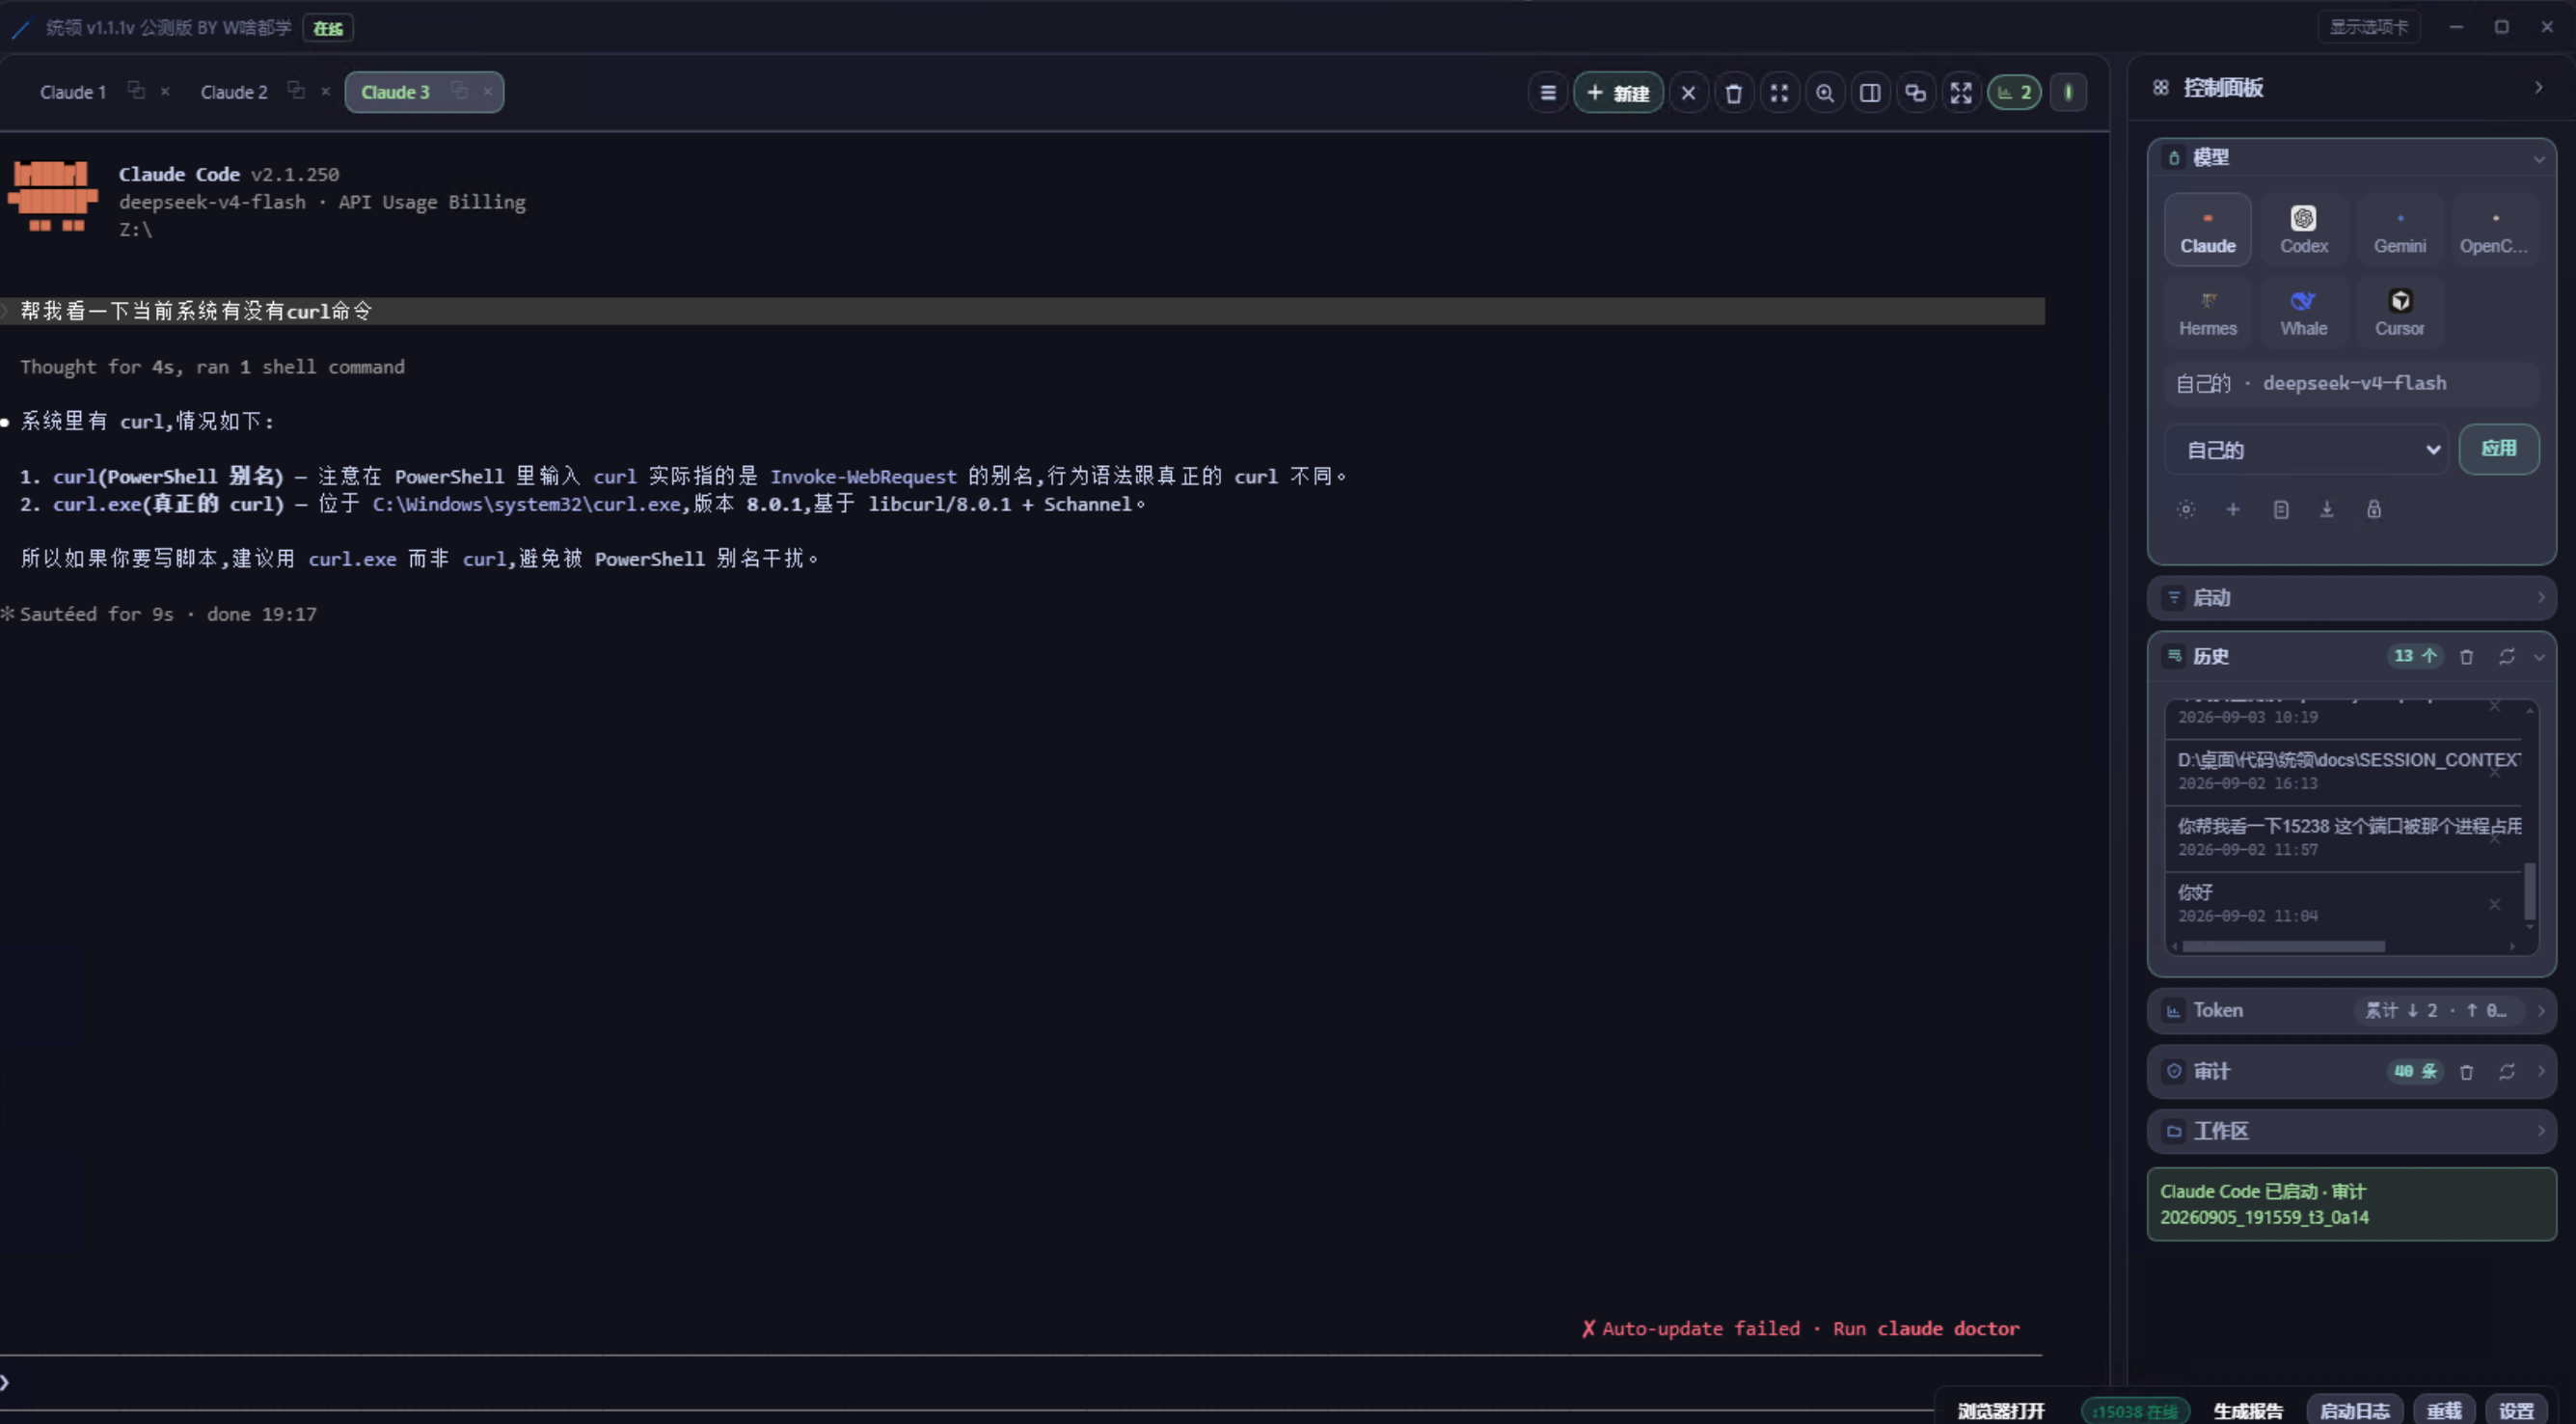This screenshot has height=1424, width=2576.
Task: Click the plus icon under the model dropdown
Action: pos(2232,509)
